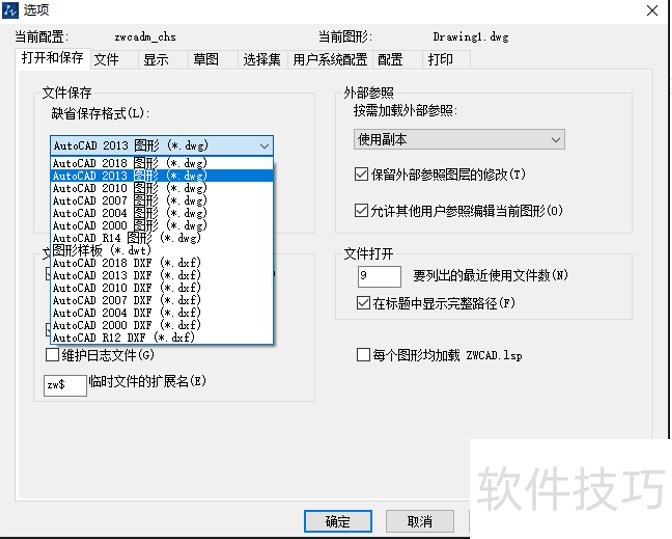This screenshot has width=672, height=539.
Task: Confirm with the 确定 button
Action: [x=338, y=521]
